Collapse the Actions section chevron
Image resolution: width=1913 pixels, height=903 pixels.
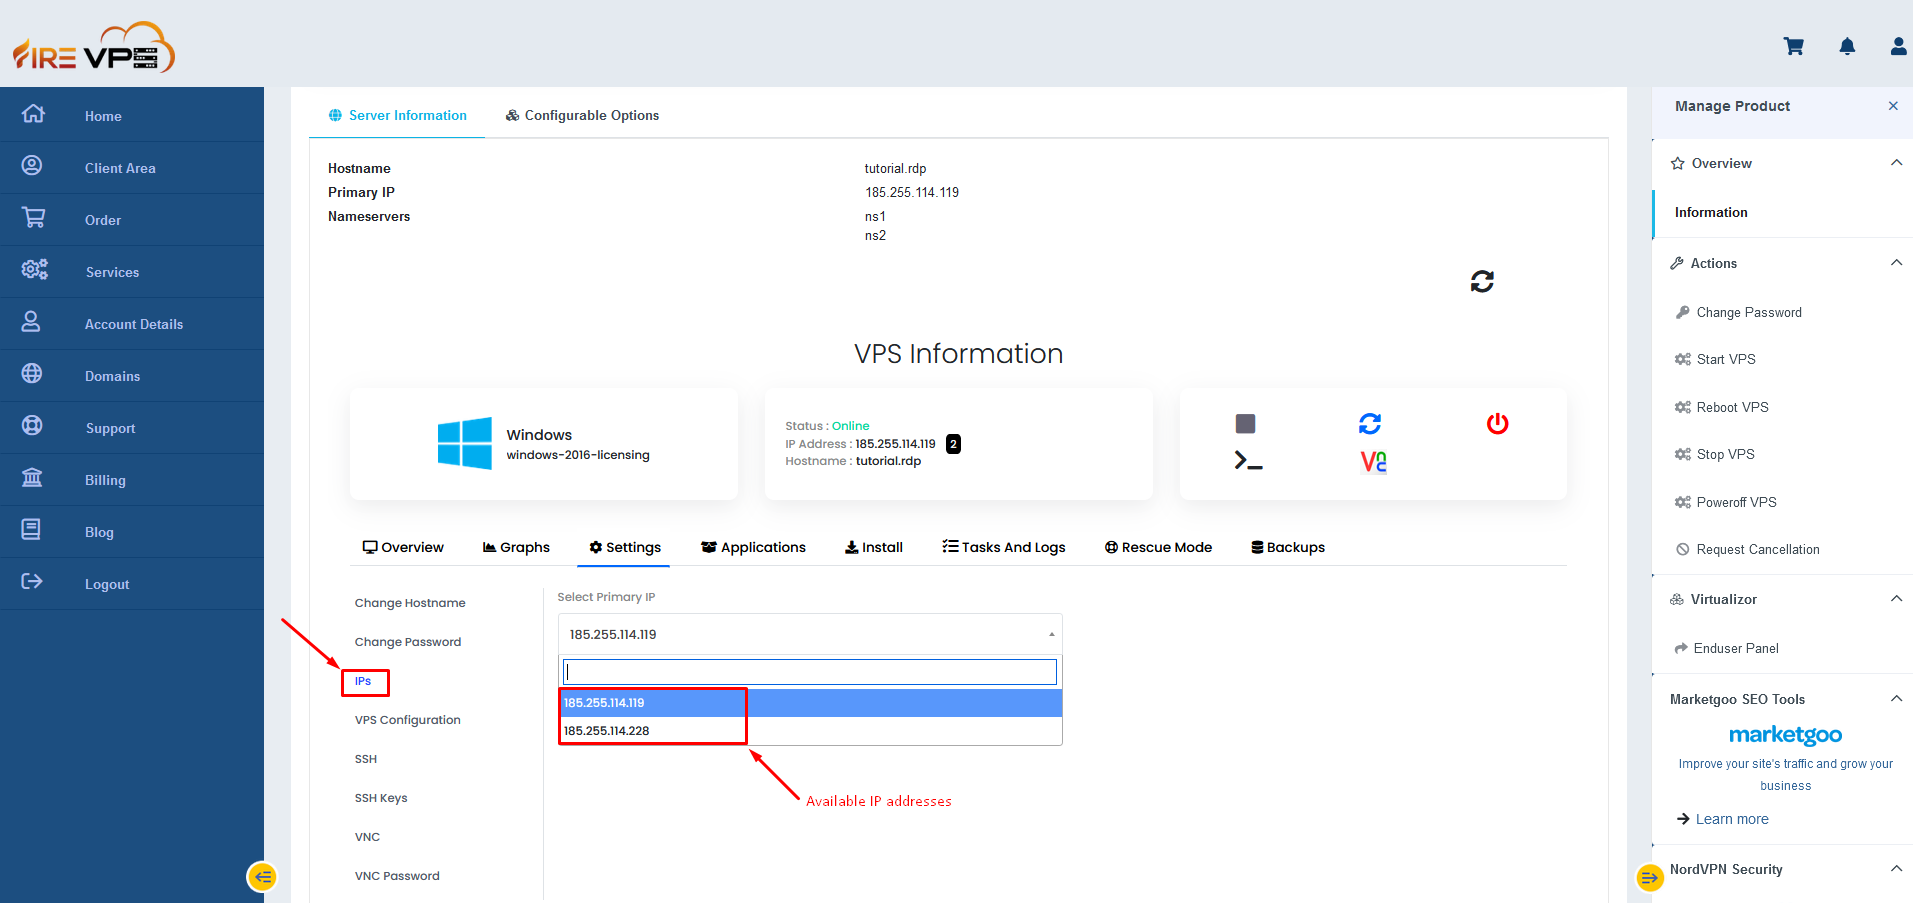(1896, 263)
